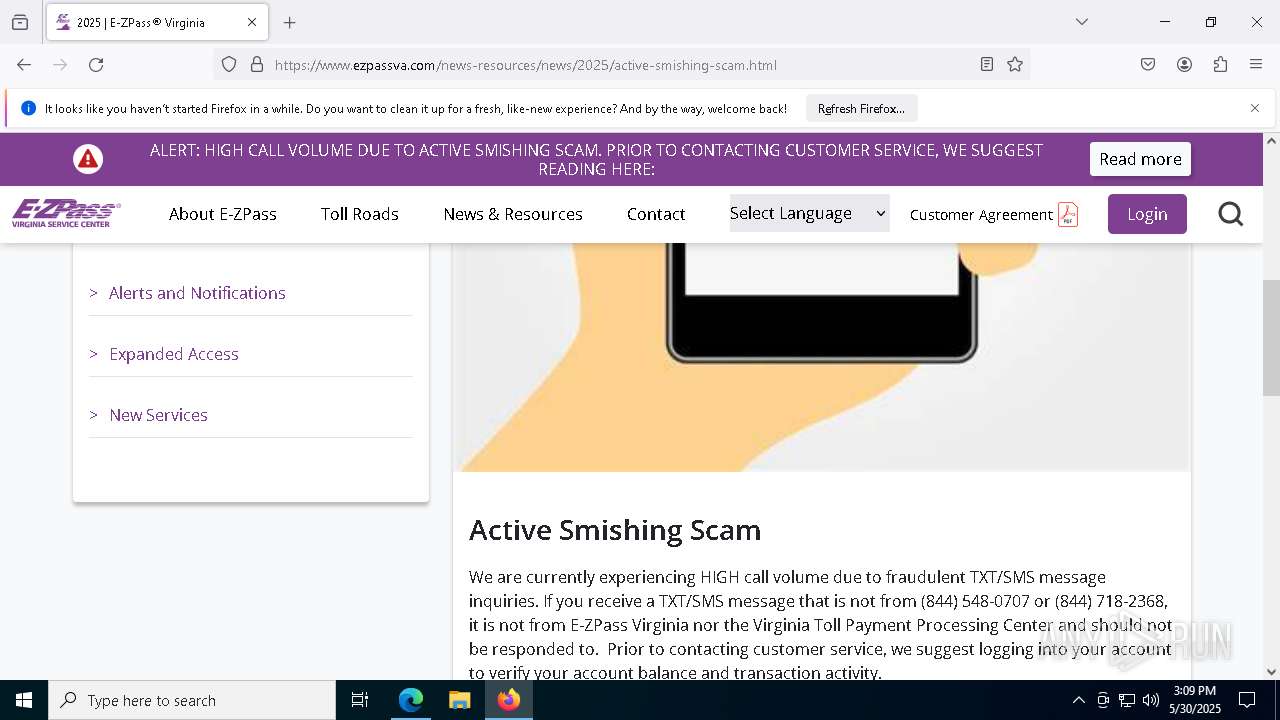This screenshot has height=720, width=1280.
Task: Open New Services sidebar link
Action: [158, 415]
